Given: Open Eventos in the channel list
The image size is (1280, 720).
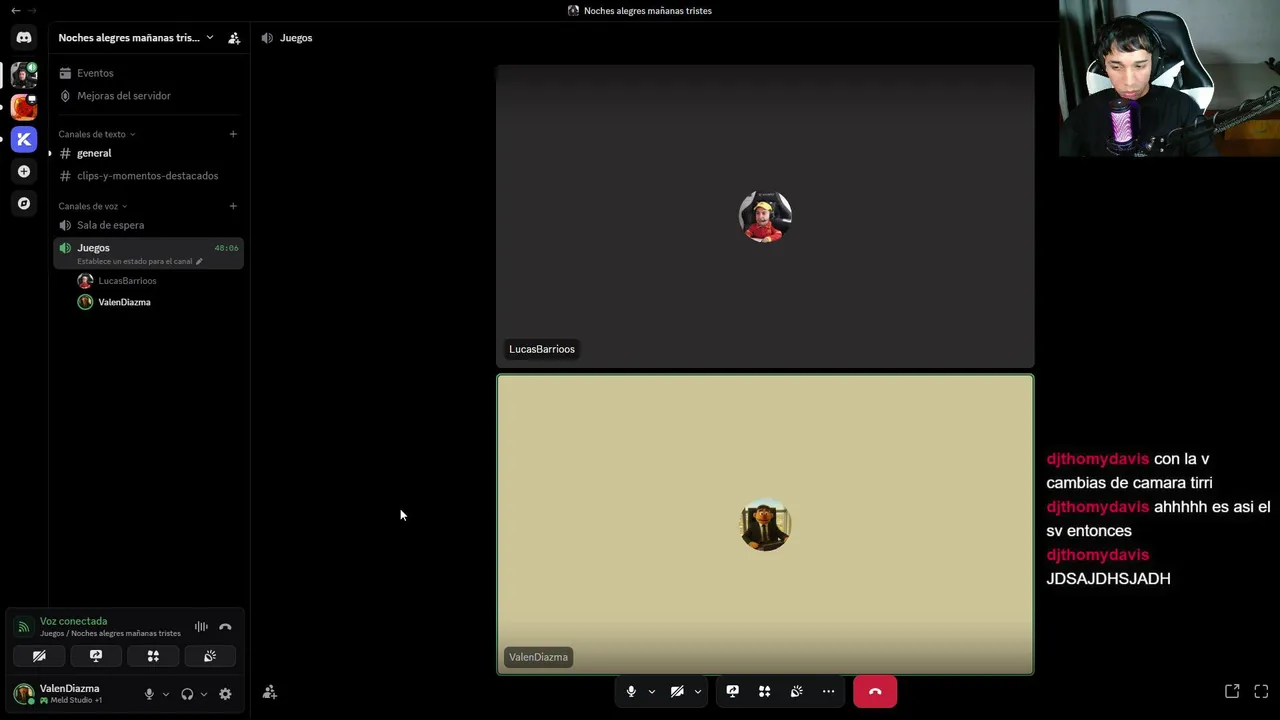Looking at the screenshot, I should coord(148,73).
